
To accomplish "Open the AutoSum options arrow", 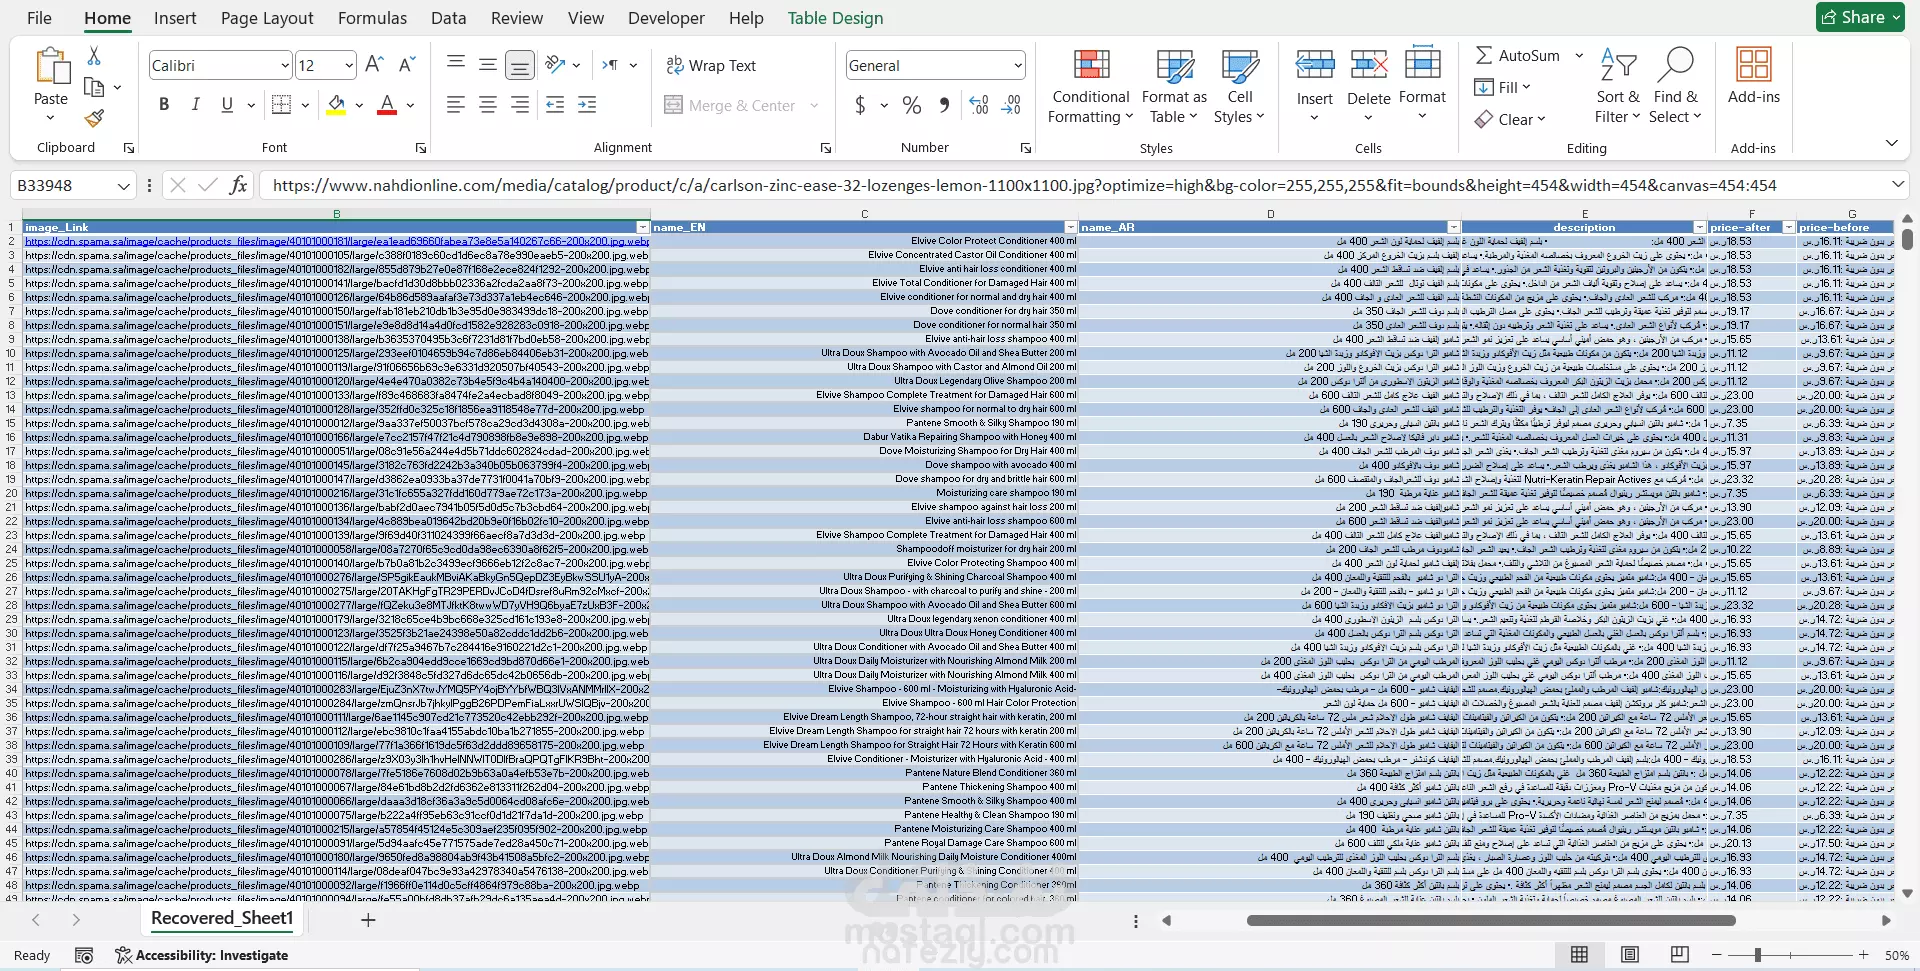I will tap(1579, 56).
